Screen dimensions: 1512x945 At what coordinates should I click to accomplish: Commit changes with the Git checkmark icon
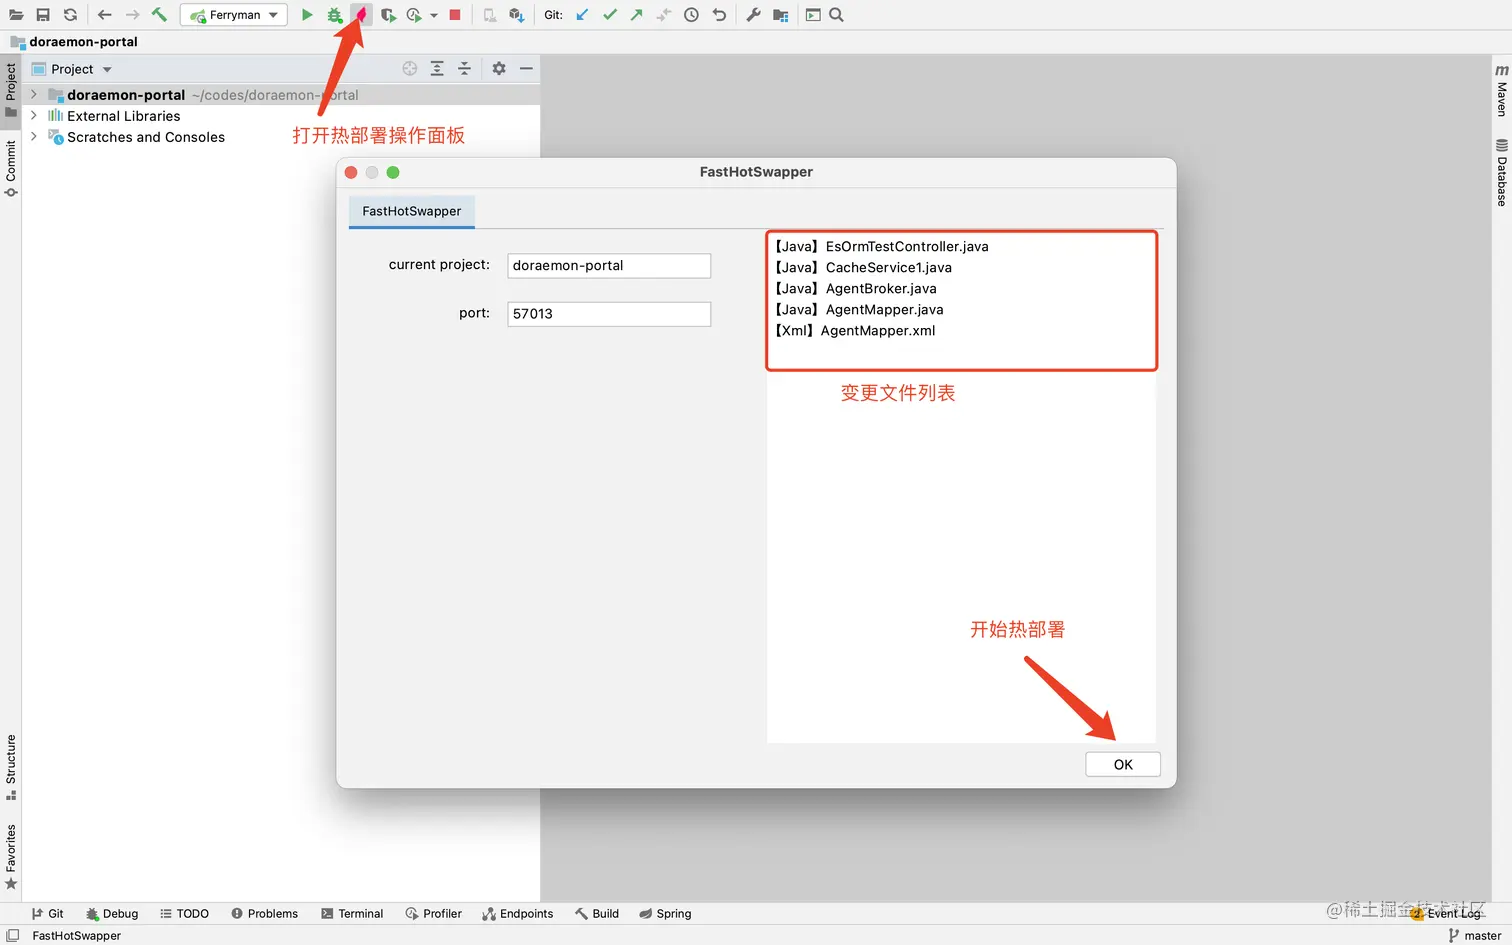(x=610, y=15)
